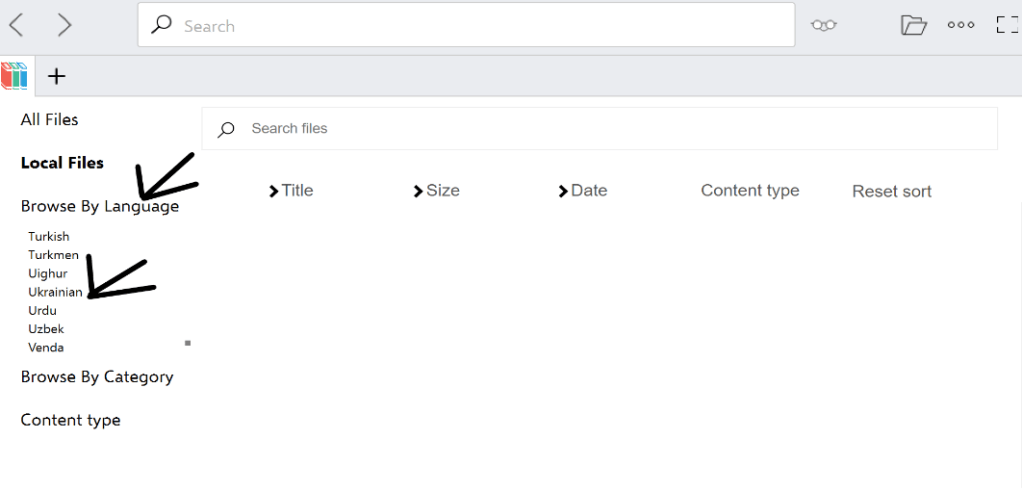Choose Ukrainian from language list
Viewport: 1022px width, 491px height.
point(55,292)
